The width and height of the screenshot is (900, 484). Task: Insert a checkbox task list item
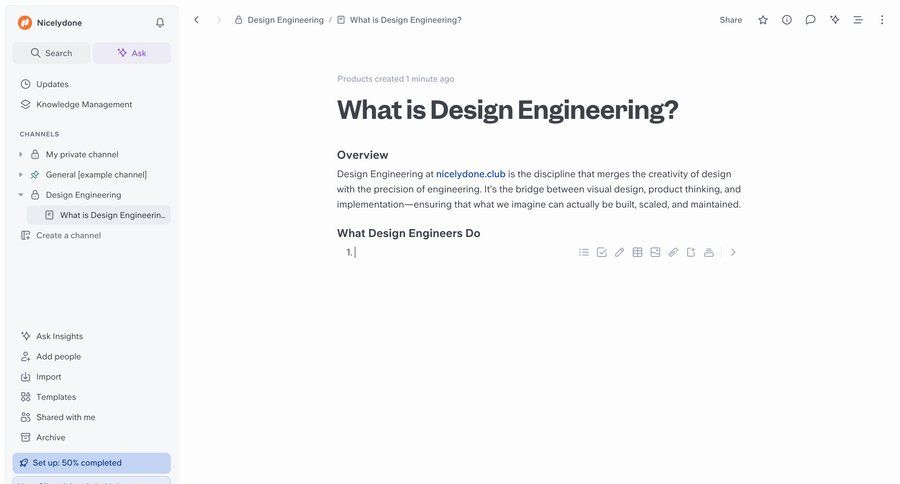tap(602, 252)
